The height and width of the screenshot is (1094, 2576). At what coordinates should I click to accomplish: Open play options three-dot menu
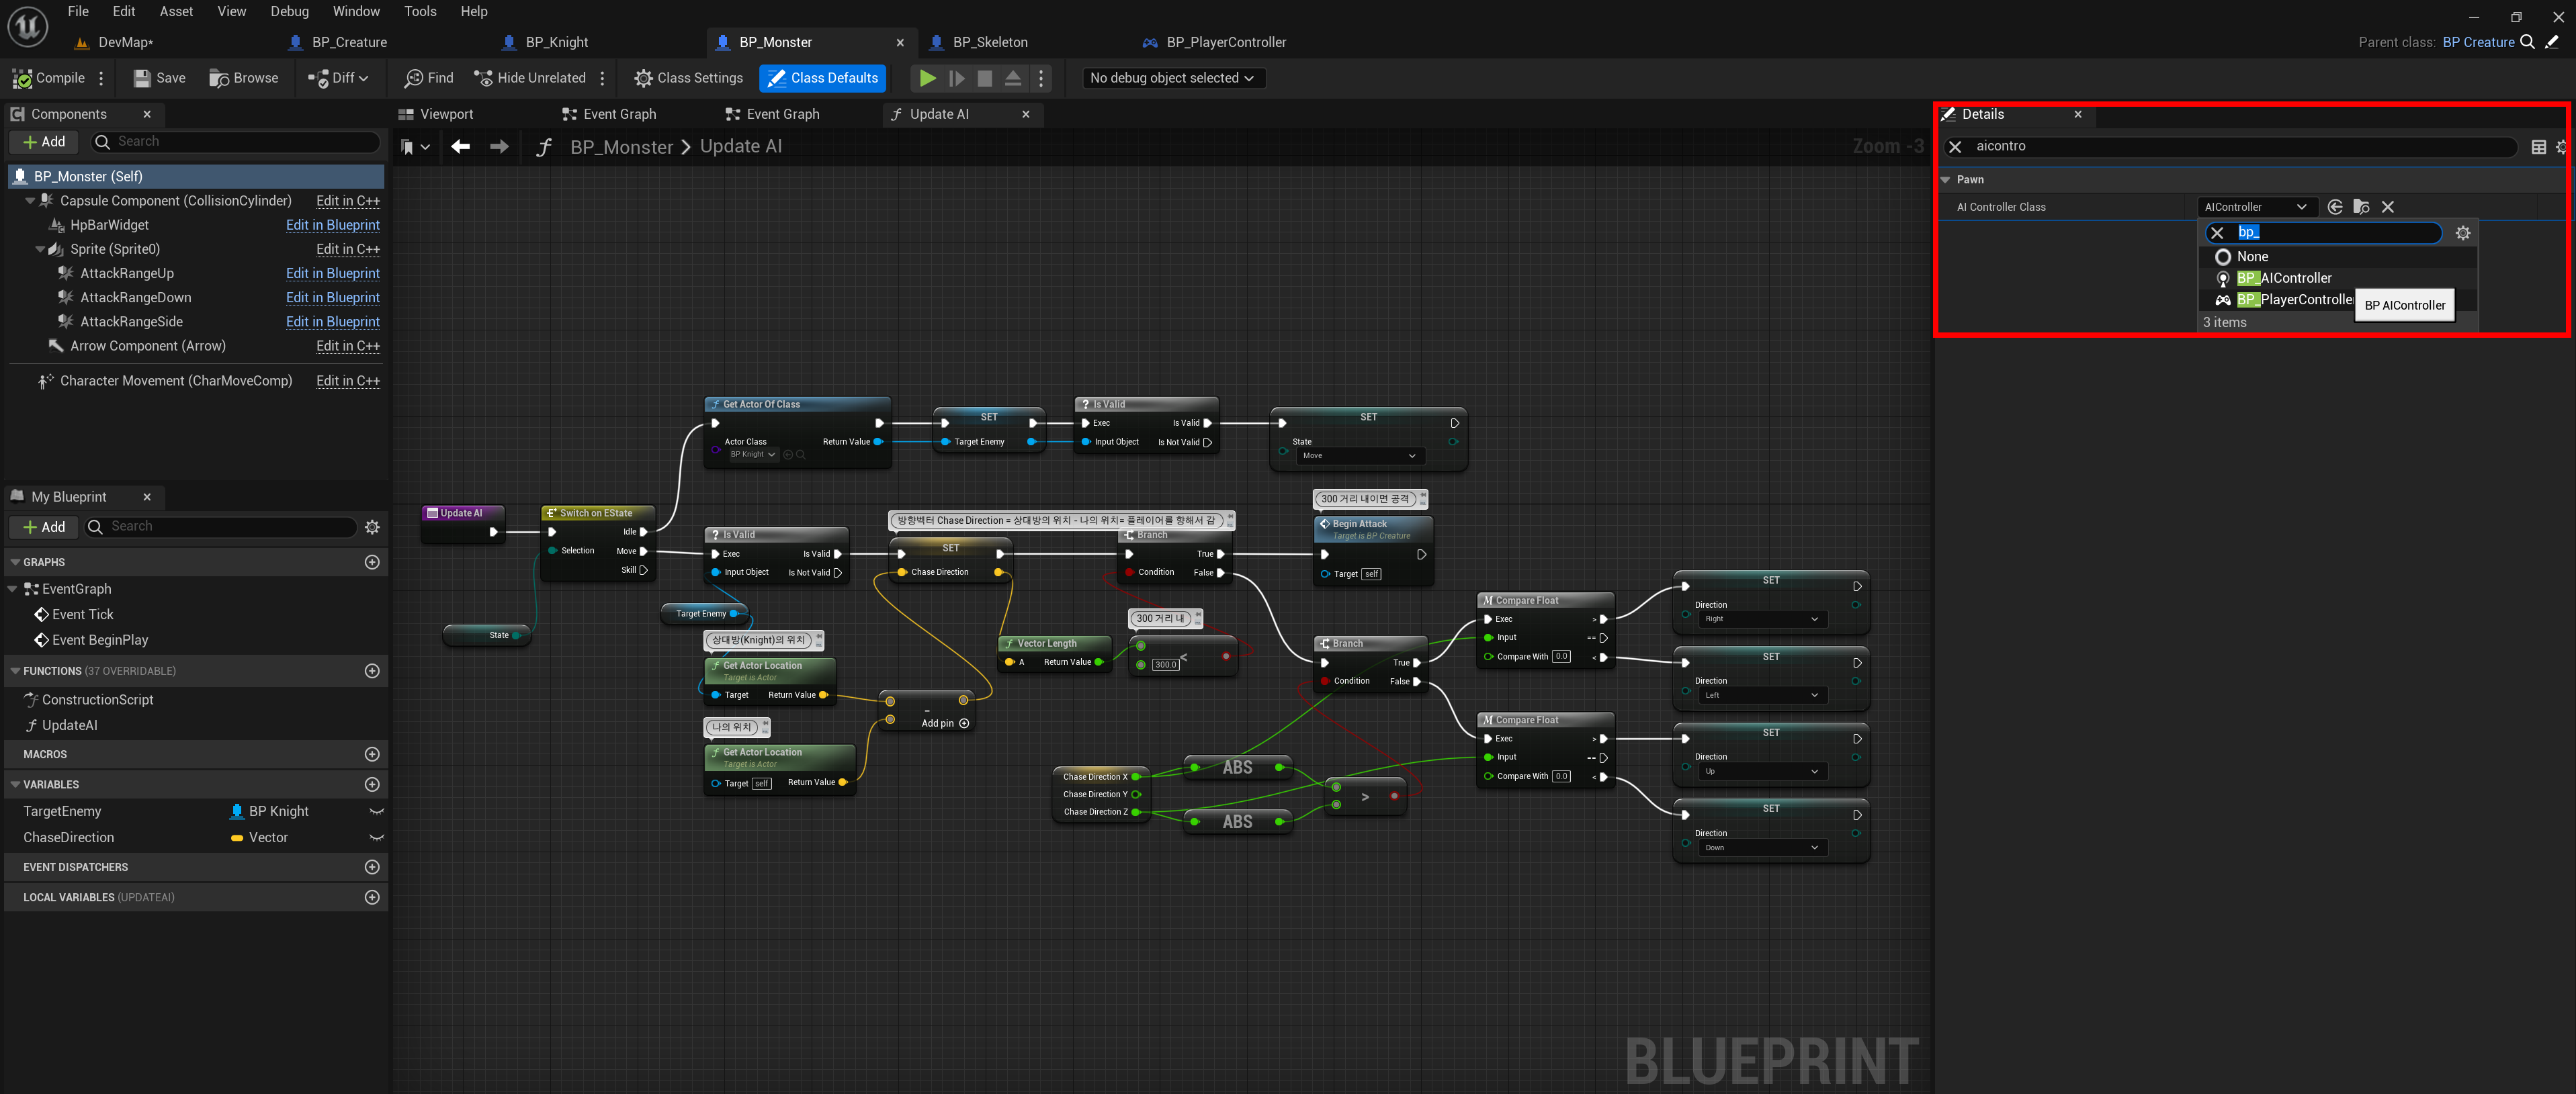coord(1041,78)
